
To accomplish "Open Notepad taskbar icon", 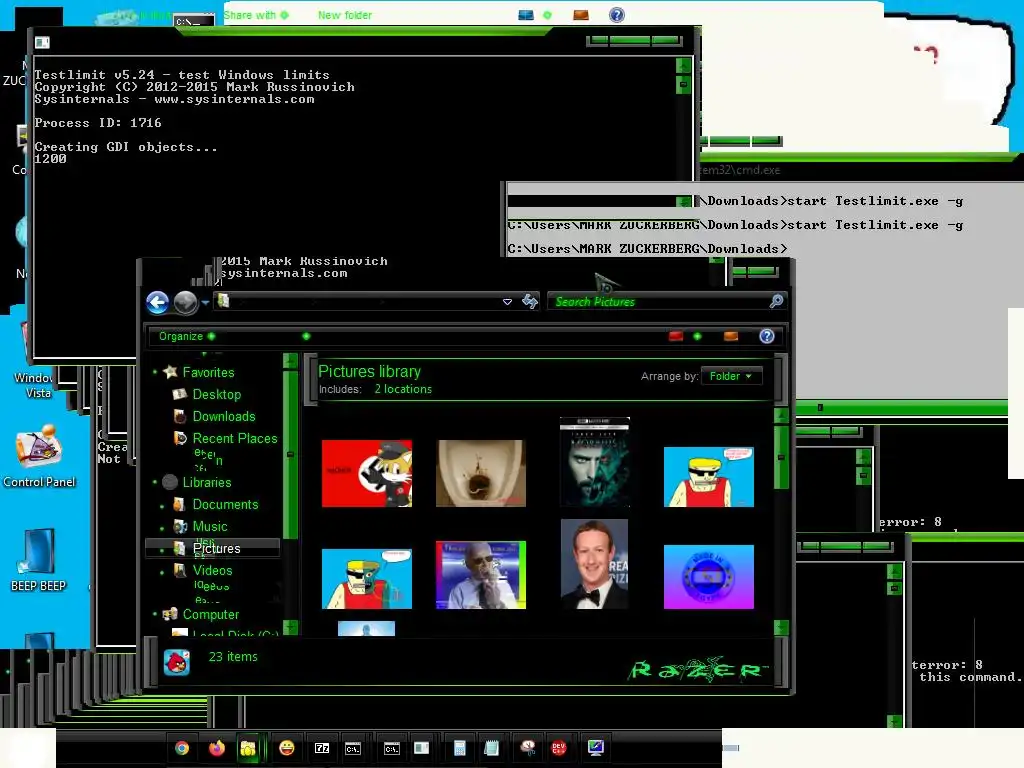I will [x=491, y=748].
